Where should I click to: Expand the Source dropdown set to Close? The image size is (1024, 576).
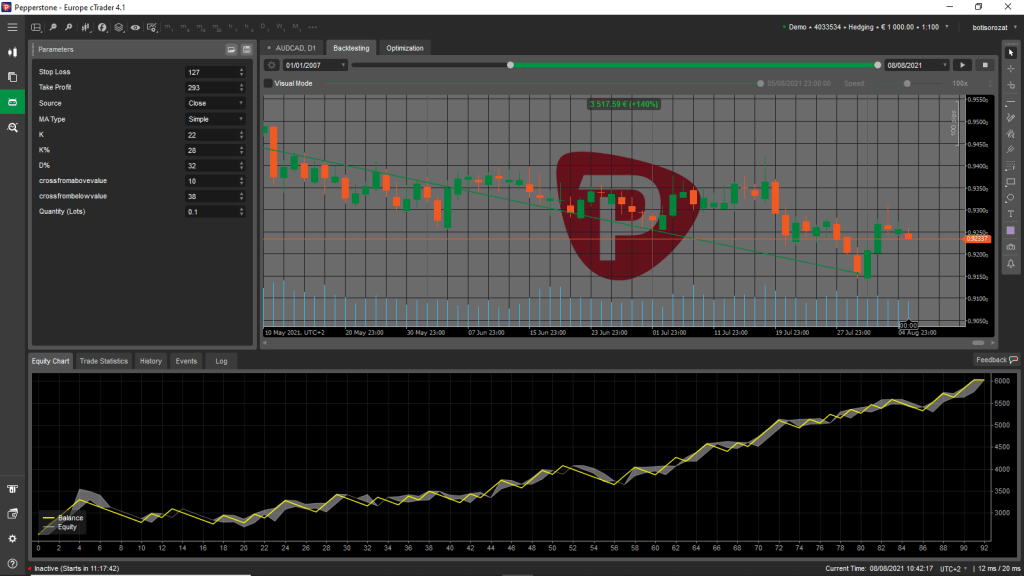coord(215,103)
